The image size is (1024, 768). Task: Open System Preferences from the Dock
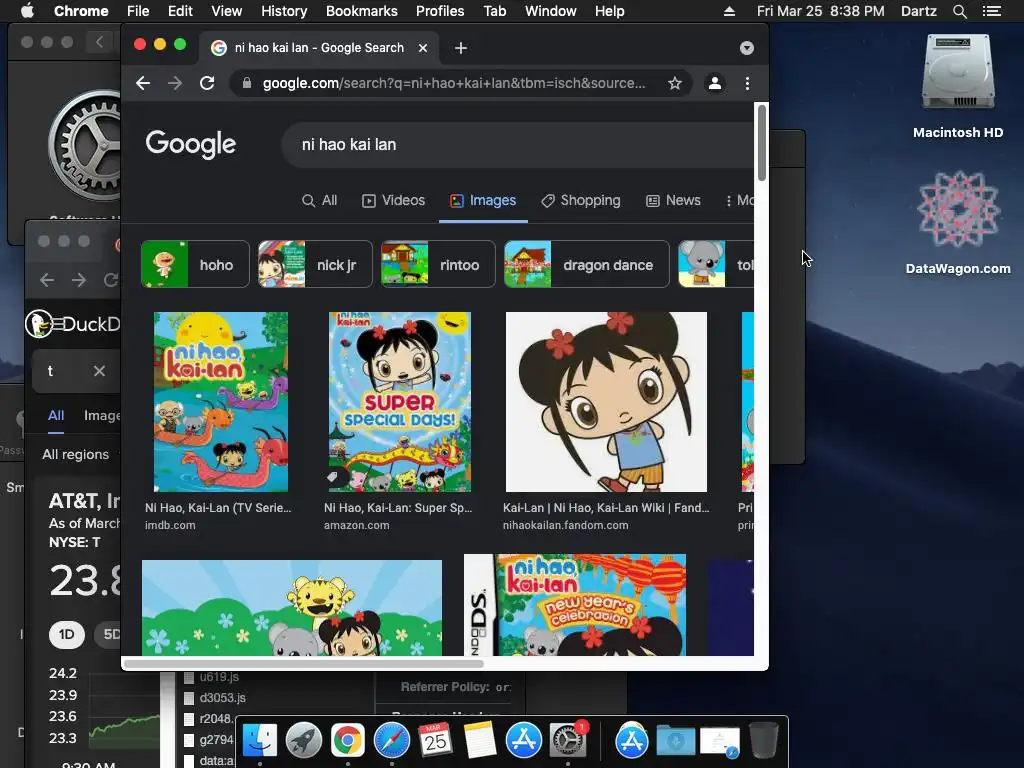click(568, 740)
